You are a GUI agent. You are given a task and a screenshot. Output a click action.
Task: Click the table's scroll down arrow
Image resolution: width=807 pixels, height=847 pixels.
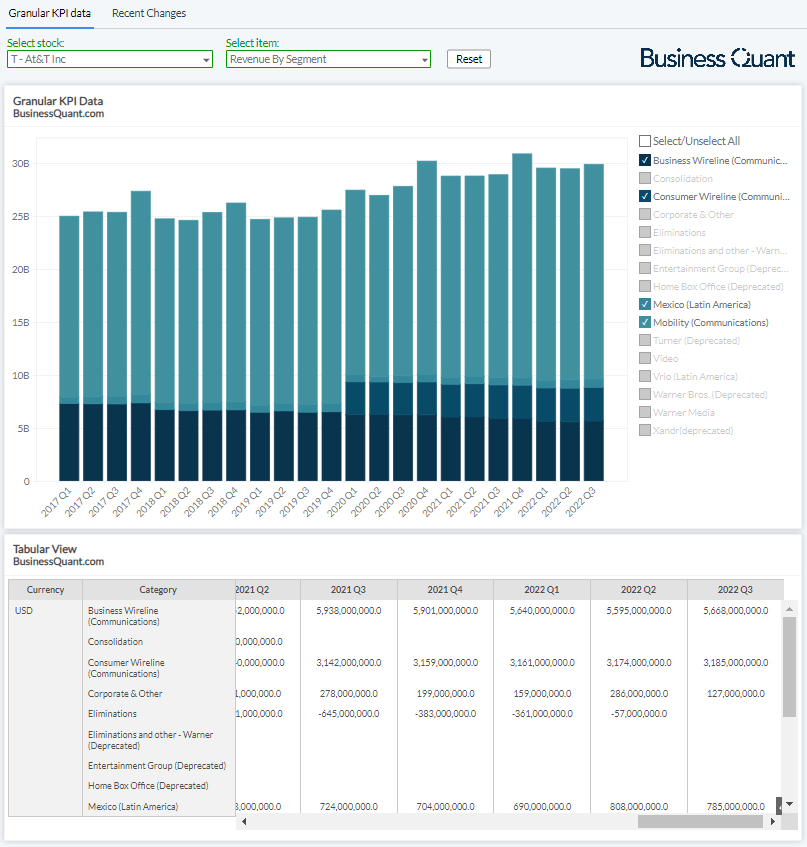click(x=789, y=804)
